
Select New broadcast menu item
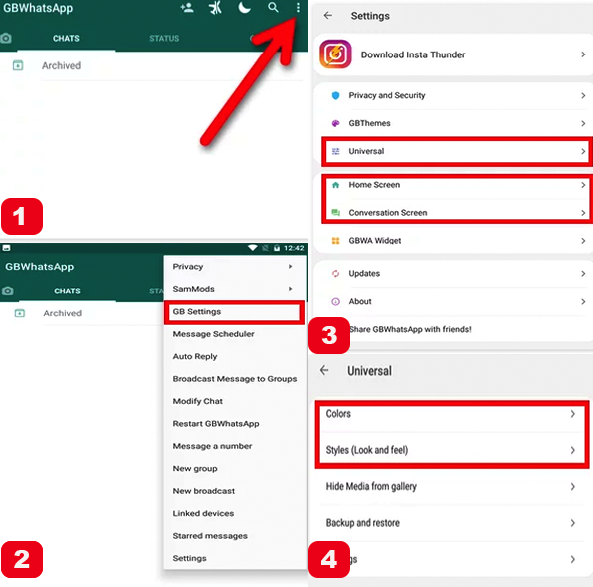point(235,491)
